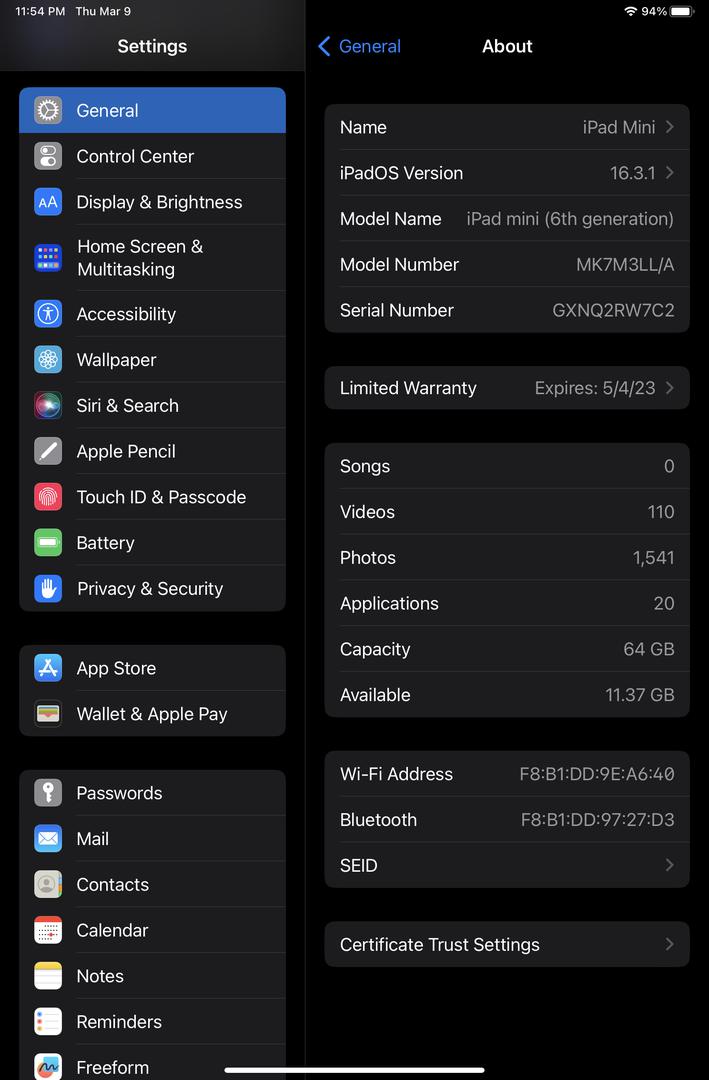Open the Control Center label
This screenshot has height=1080, width=709.
135,156
